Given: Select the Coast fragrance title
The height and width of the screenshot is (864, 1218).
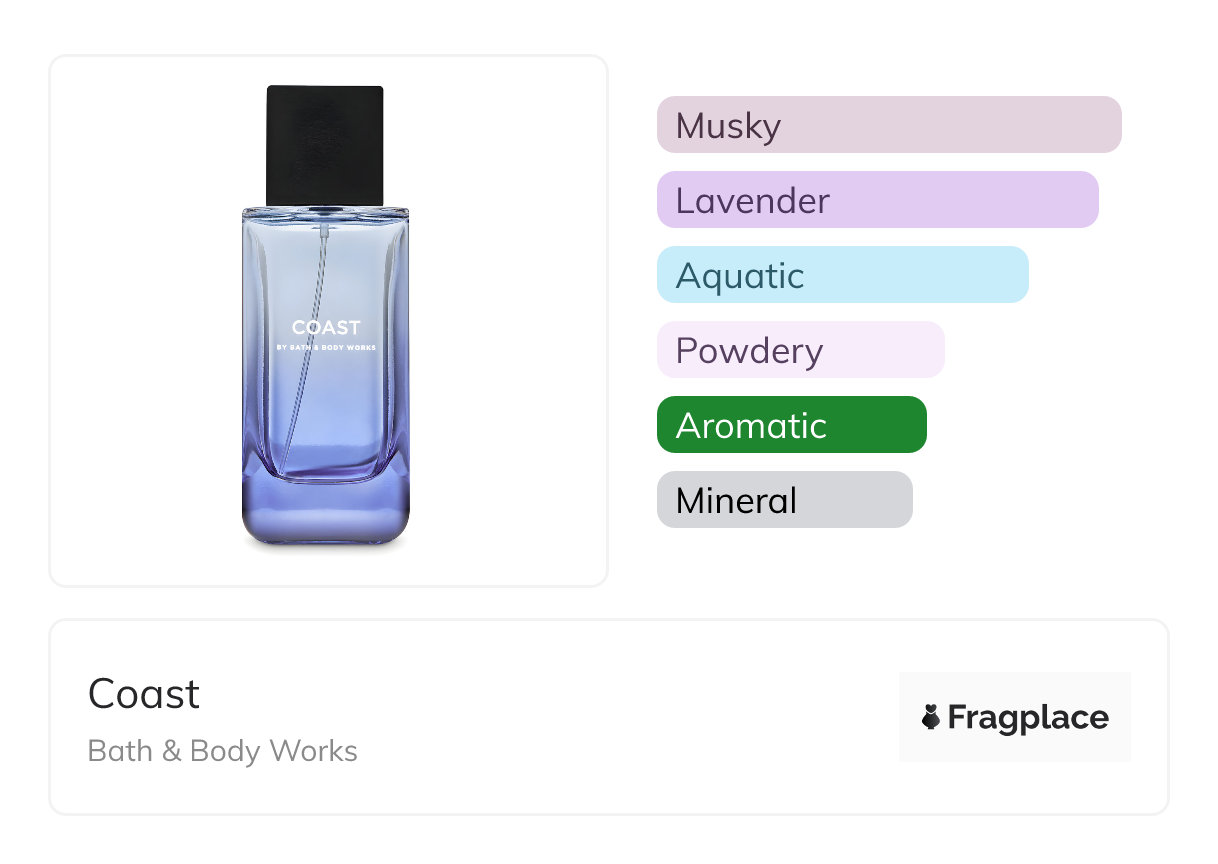Looking at the screenshot, I should tap(144, 694).
